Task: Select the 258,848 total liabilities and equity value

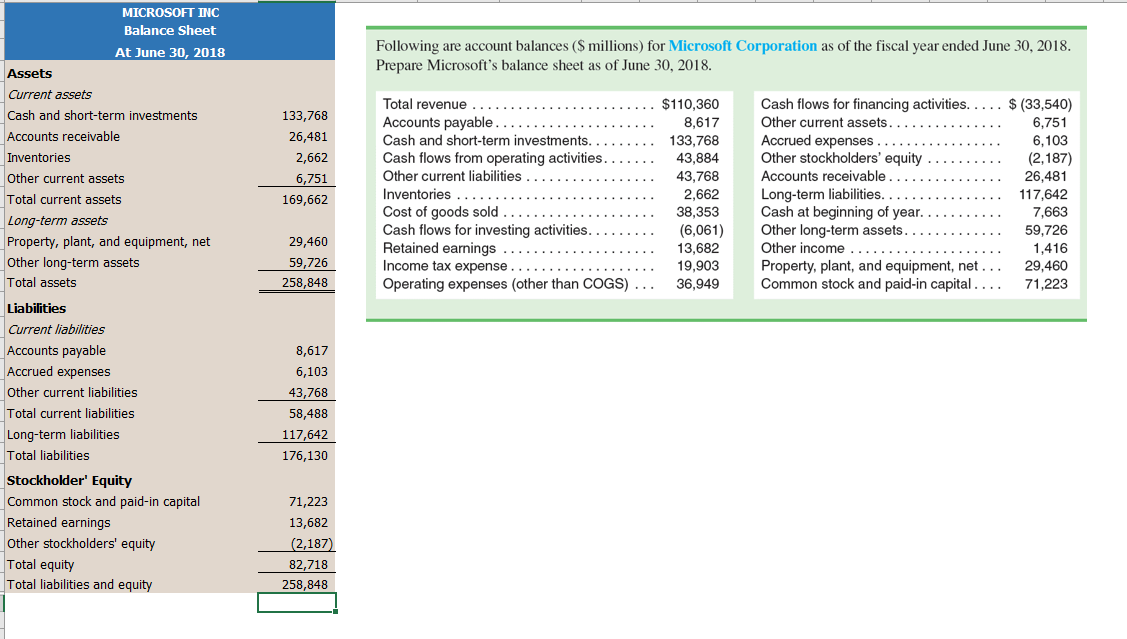Action: point(305,585)
